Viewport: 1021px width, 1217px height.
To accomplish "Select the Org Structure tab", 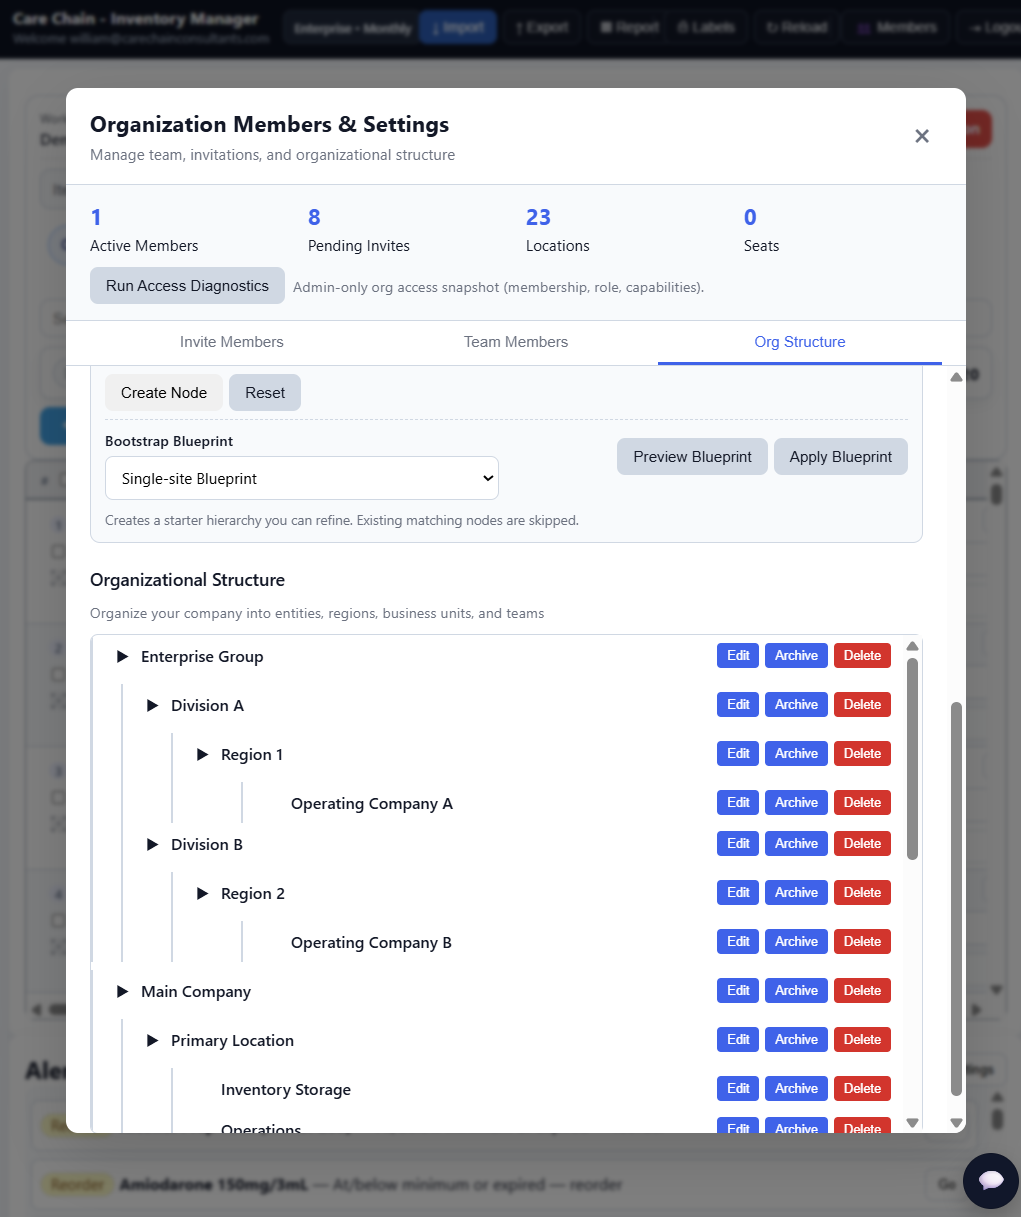I will (799, 342).
